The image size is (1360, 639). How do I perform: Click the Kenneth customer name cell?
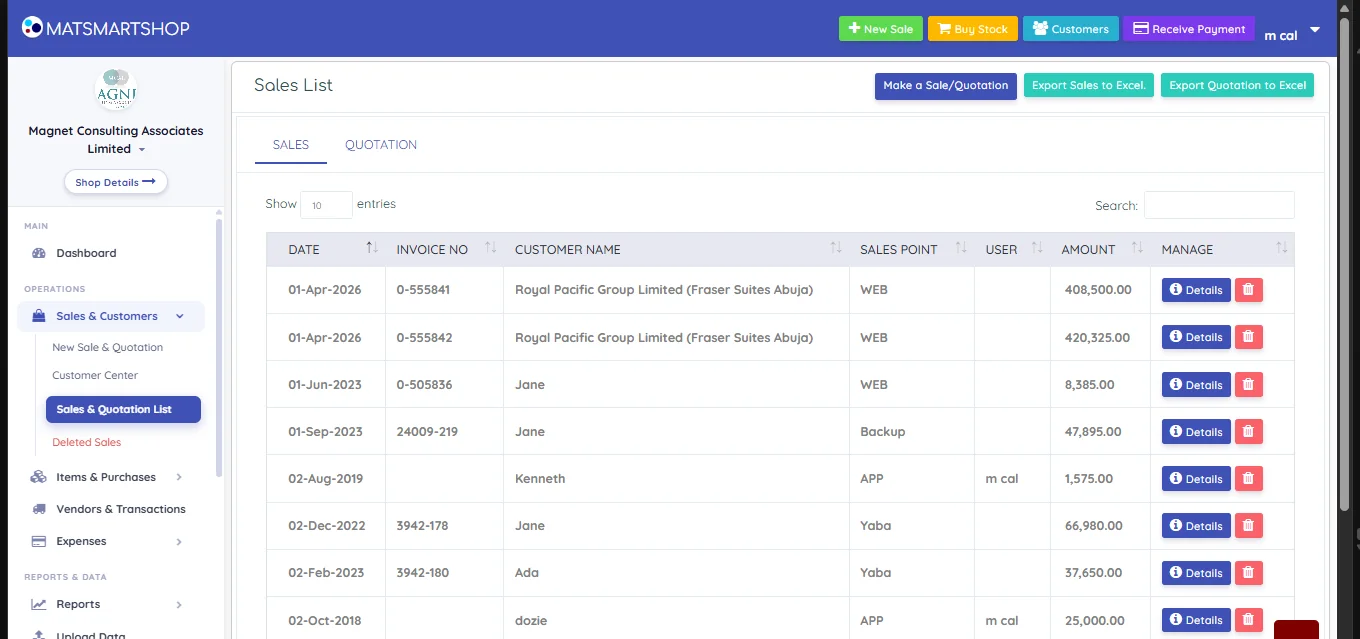click(x=677, y=478)
